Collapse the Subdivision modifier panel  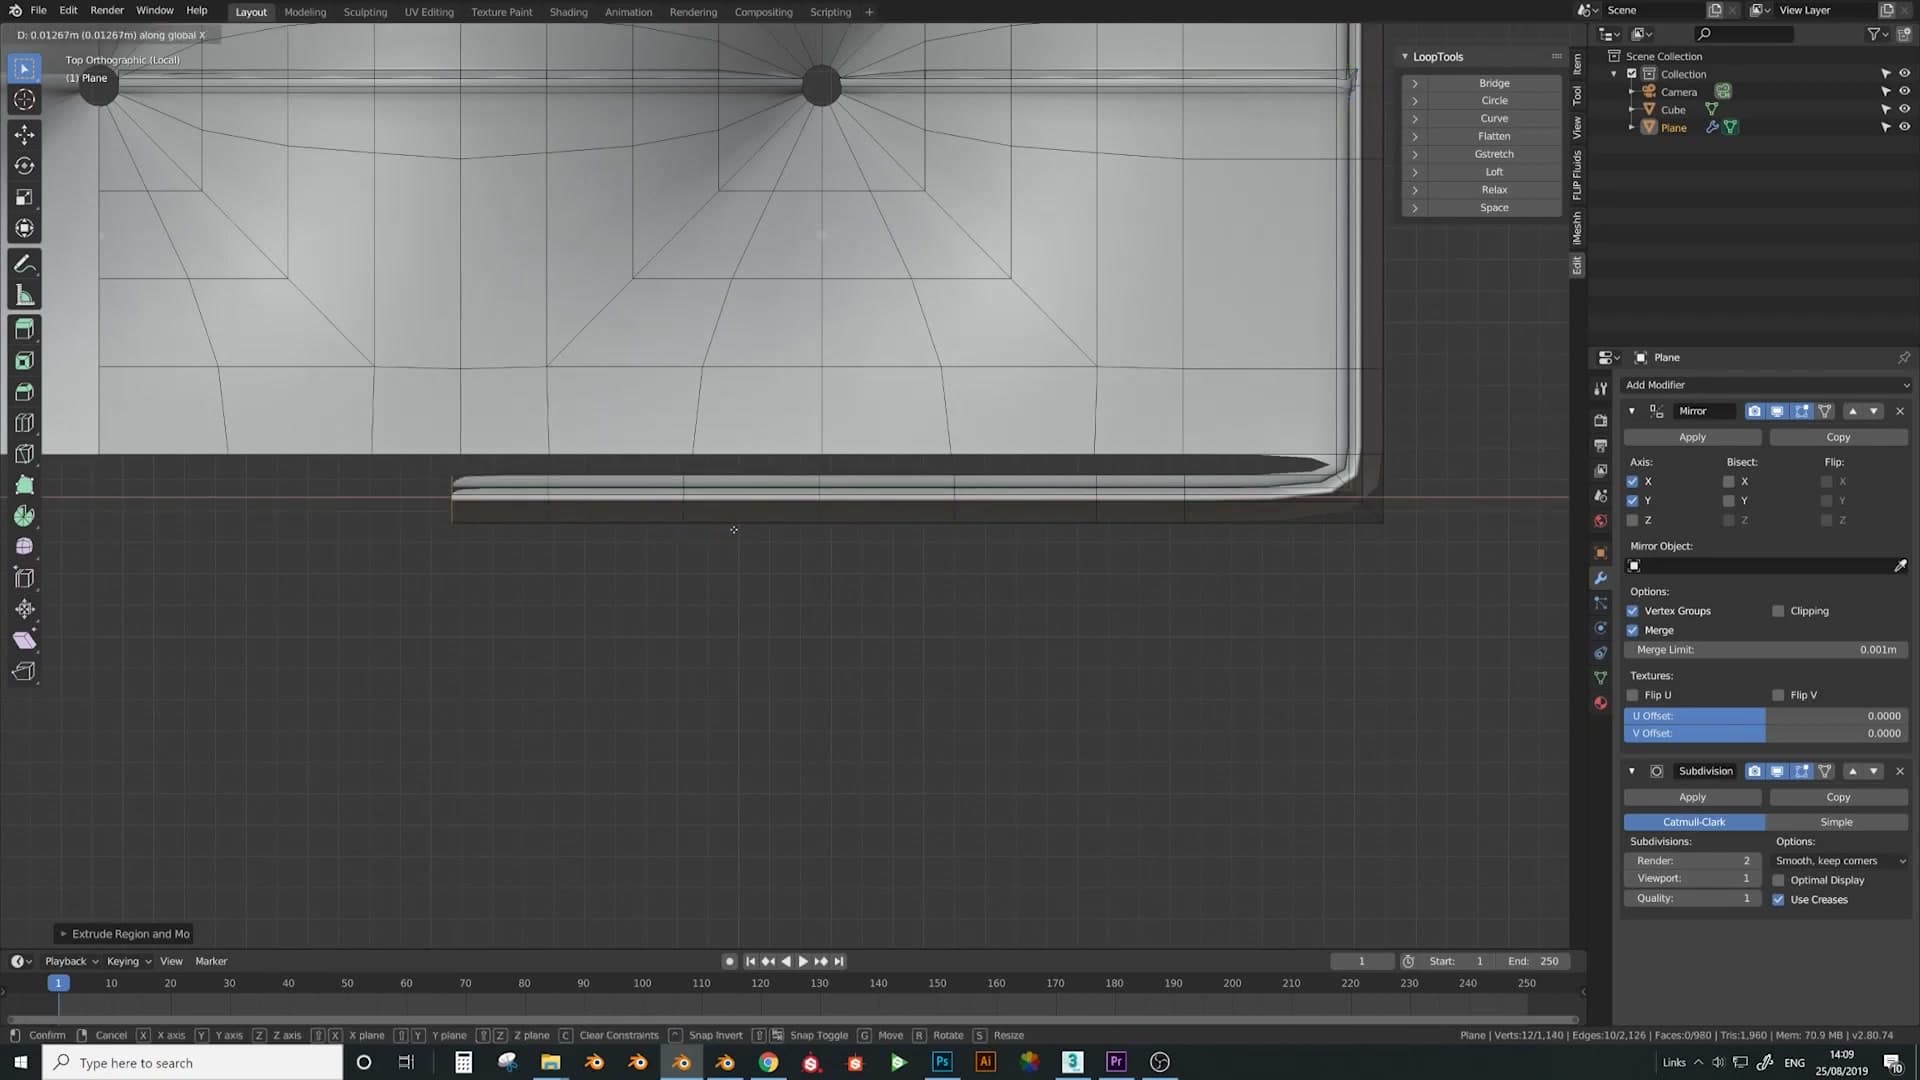pos(1632,771)
